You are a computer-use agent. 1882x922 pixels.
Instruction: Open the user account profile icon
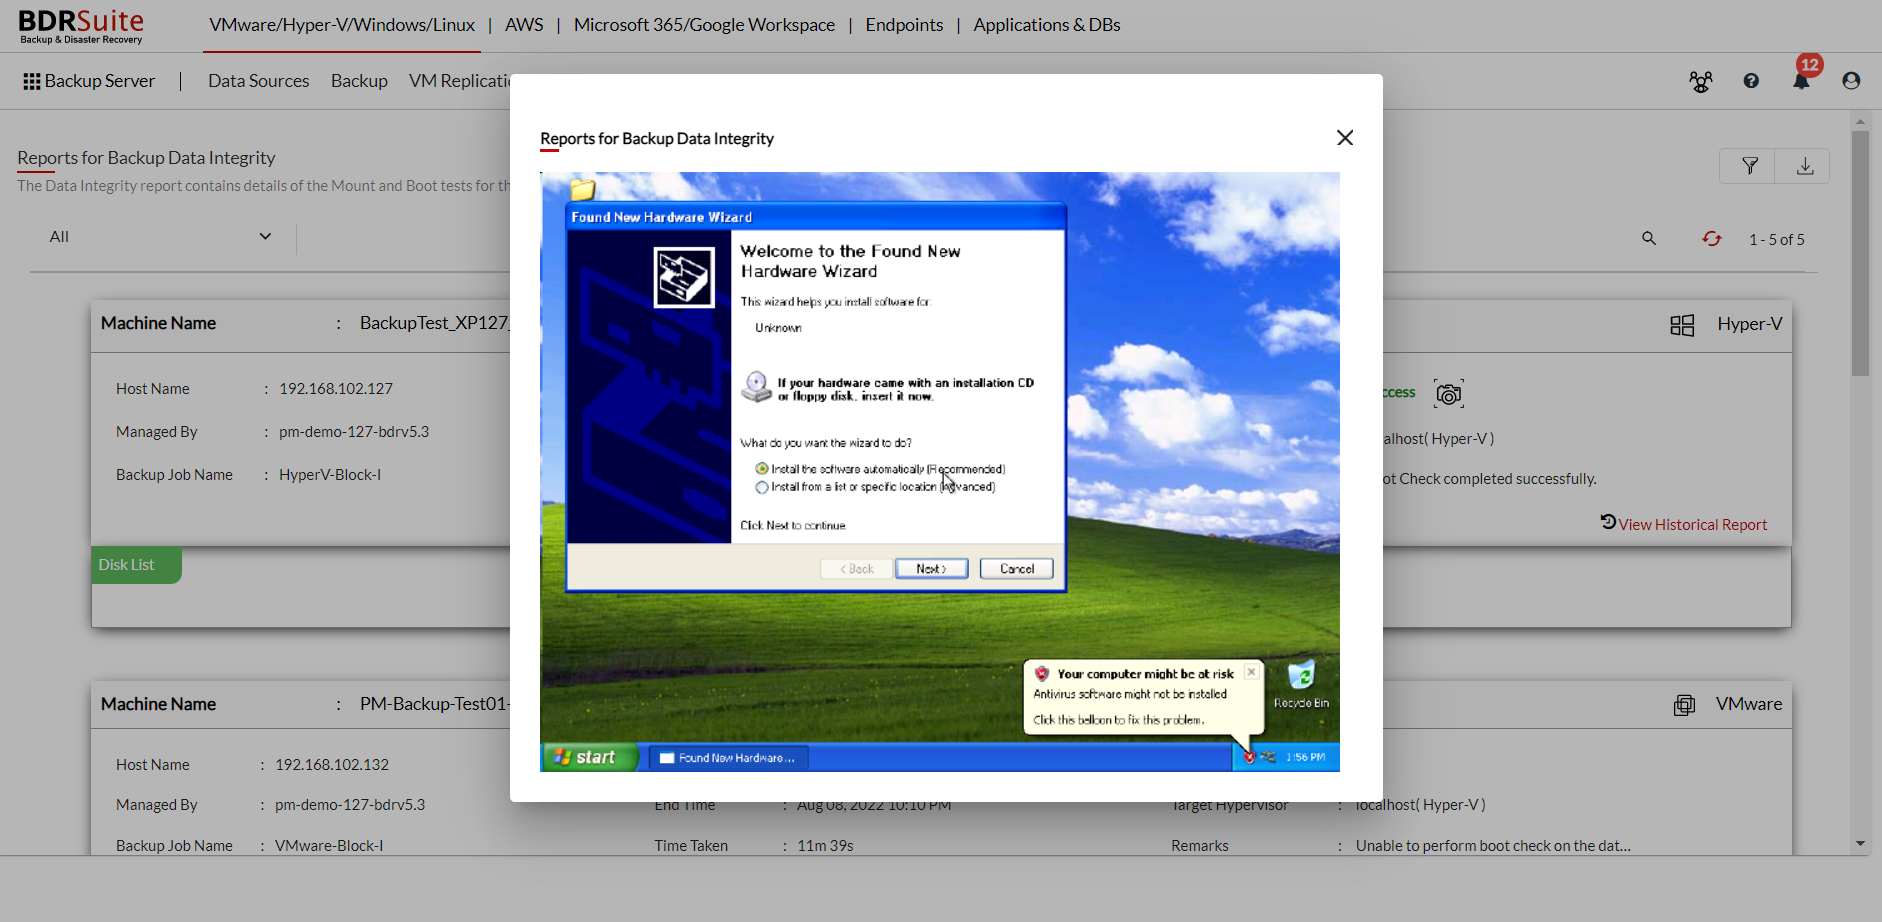pyautogui.click(x=1851, y=81)
